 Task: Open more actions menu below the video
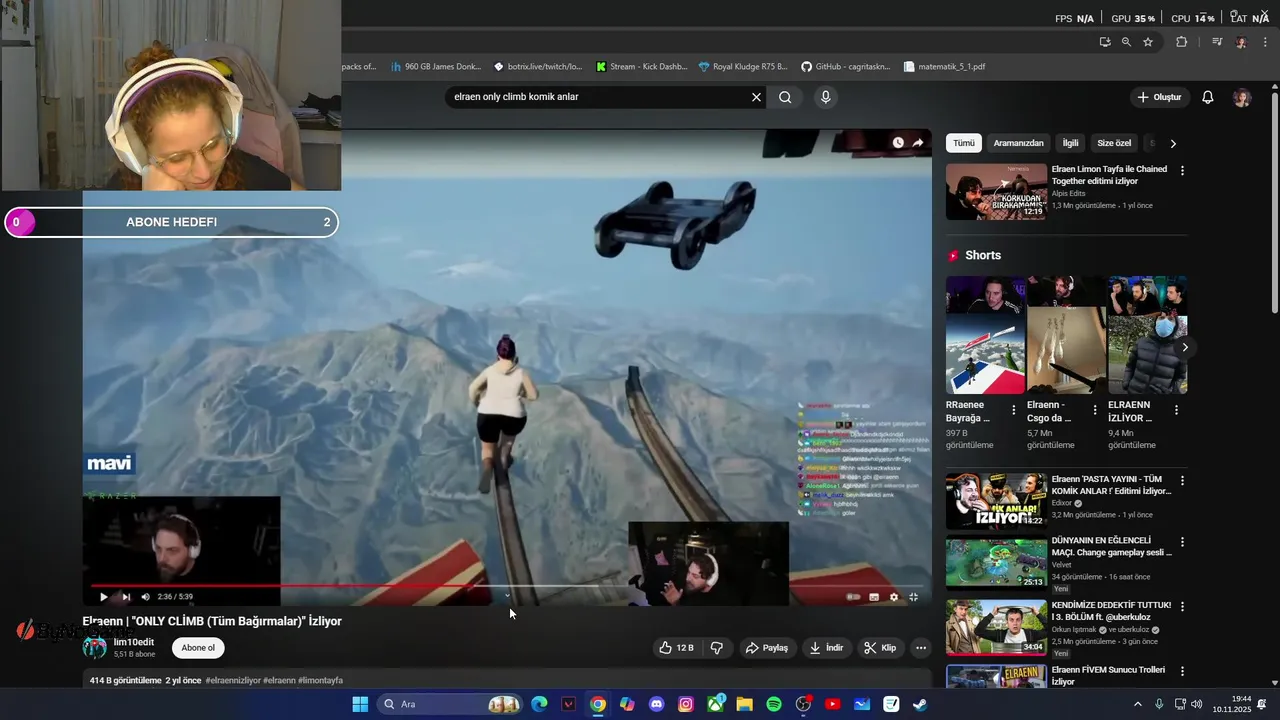click(921, 648)
